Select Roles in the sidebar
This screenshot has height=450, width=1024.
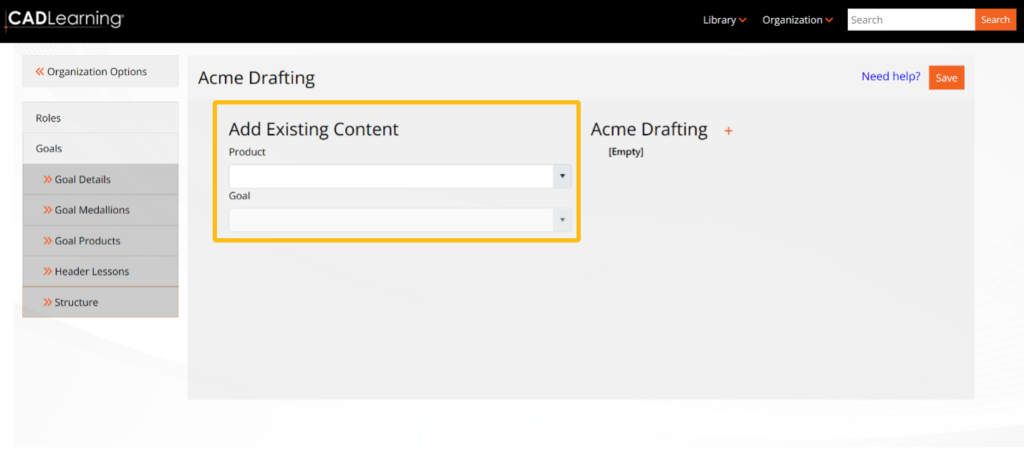[49, 118]
